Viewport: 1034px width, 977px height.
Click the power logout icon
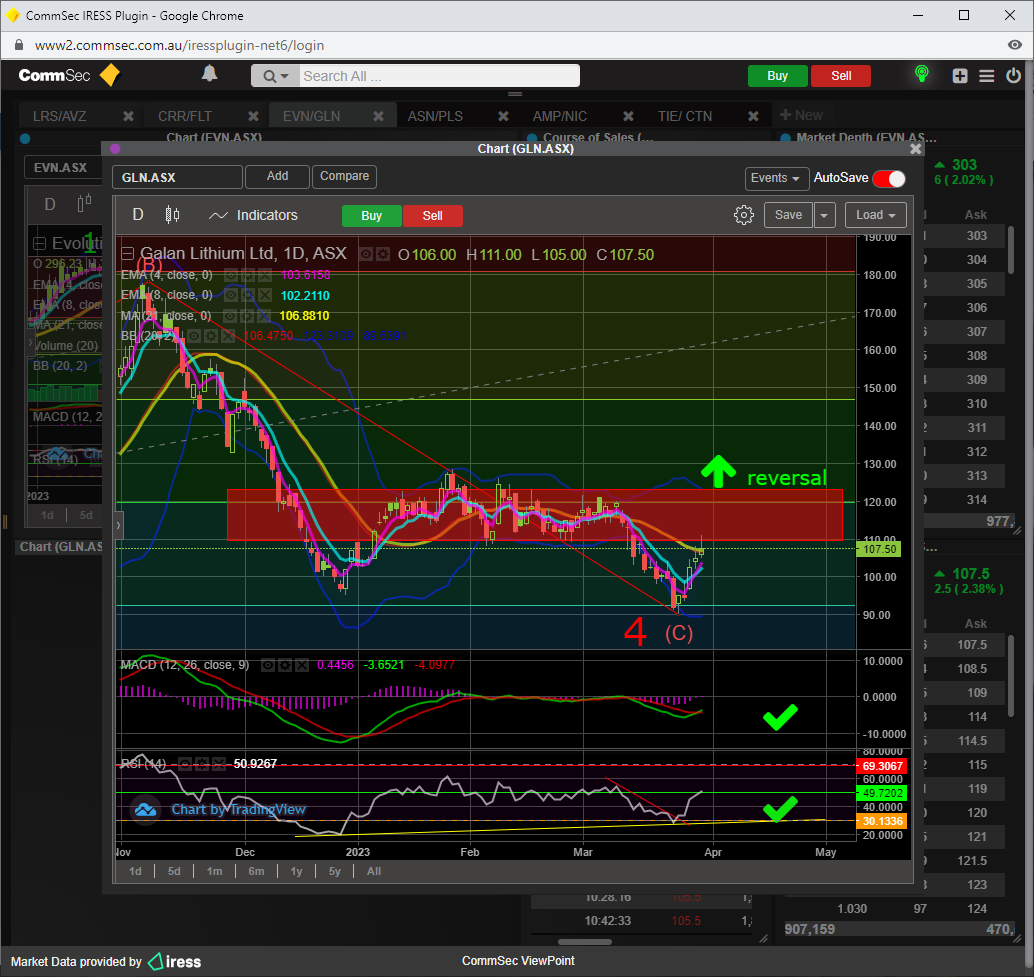1014,76
